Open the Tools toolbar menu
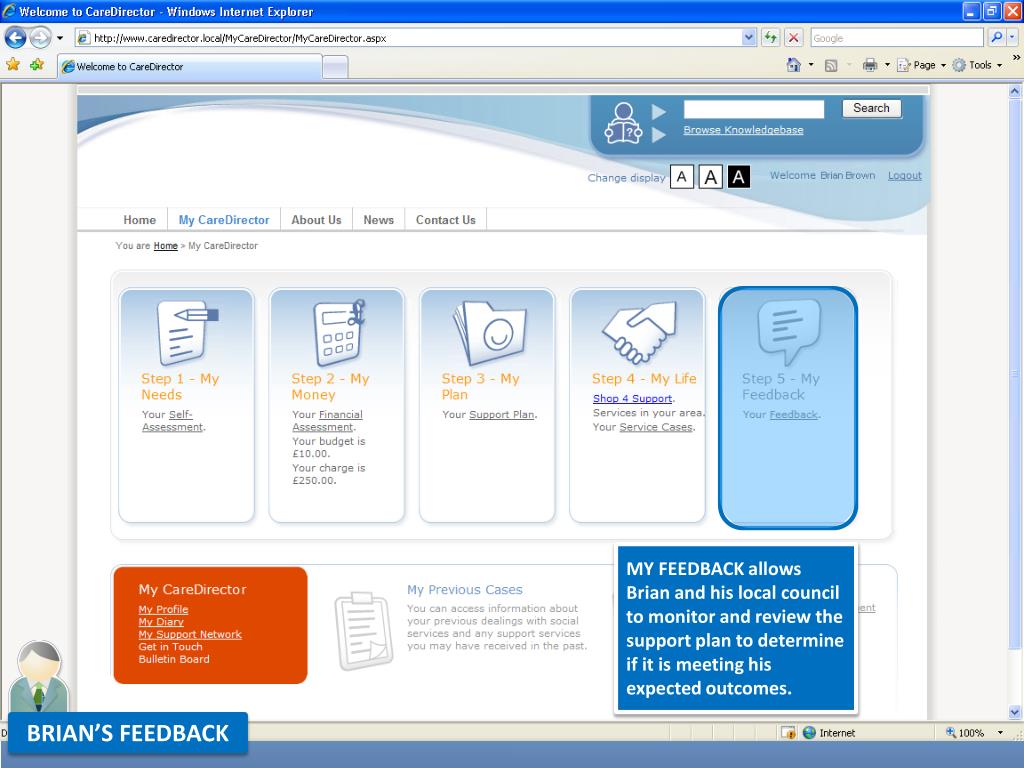This screenshot has height=768, width=1024. tap(977, 65)
